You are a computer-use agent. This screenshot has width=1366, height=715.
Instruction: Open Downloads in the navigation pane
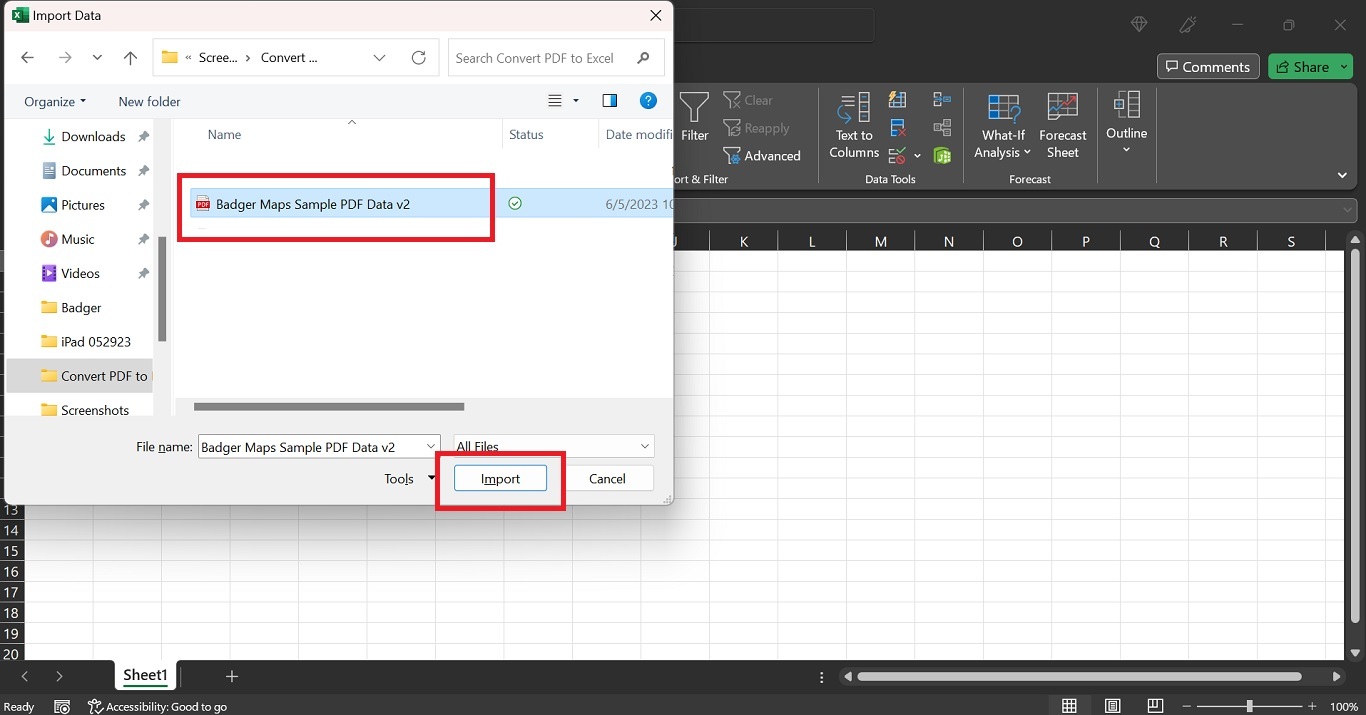click(93, 136)
